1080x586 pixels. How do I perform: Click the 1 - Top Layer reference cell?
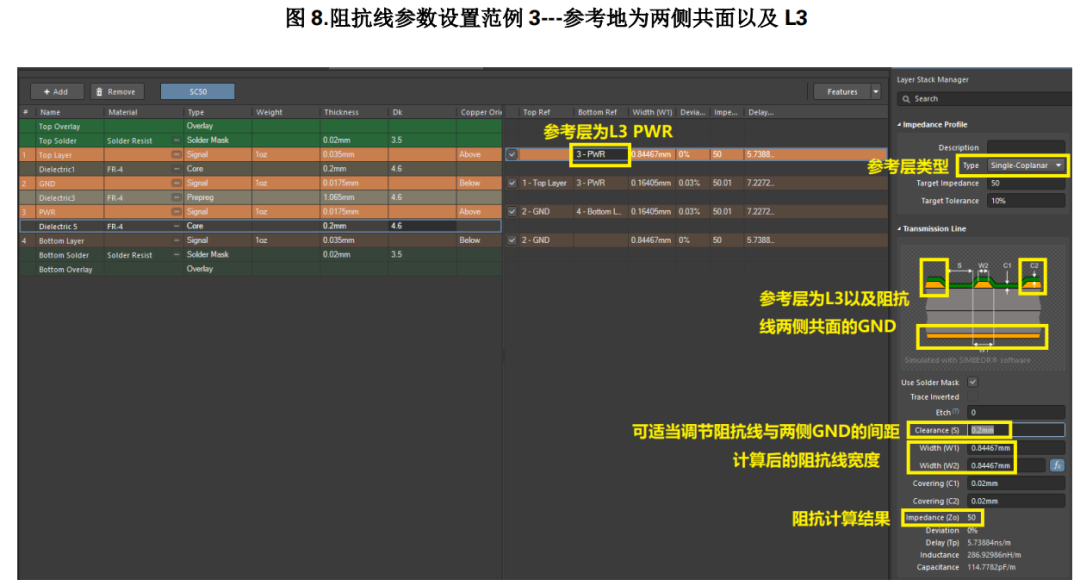click(544, 183)
